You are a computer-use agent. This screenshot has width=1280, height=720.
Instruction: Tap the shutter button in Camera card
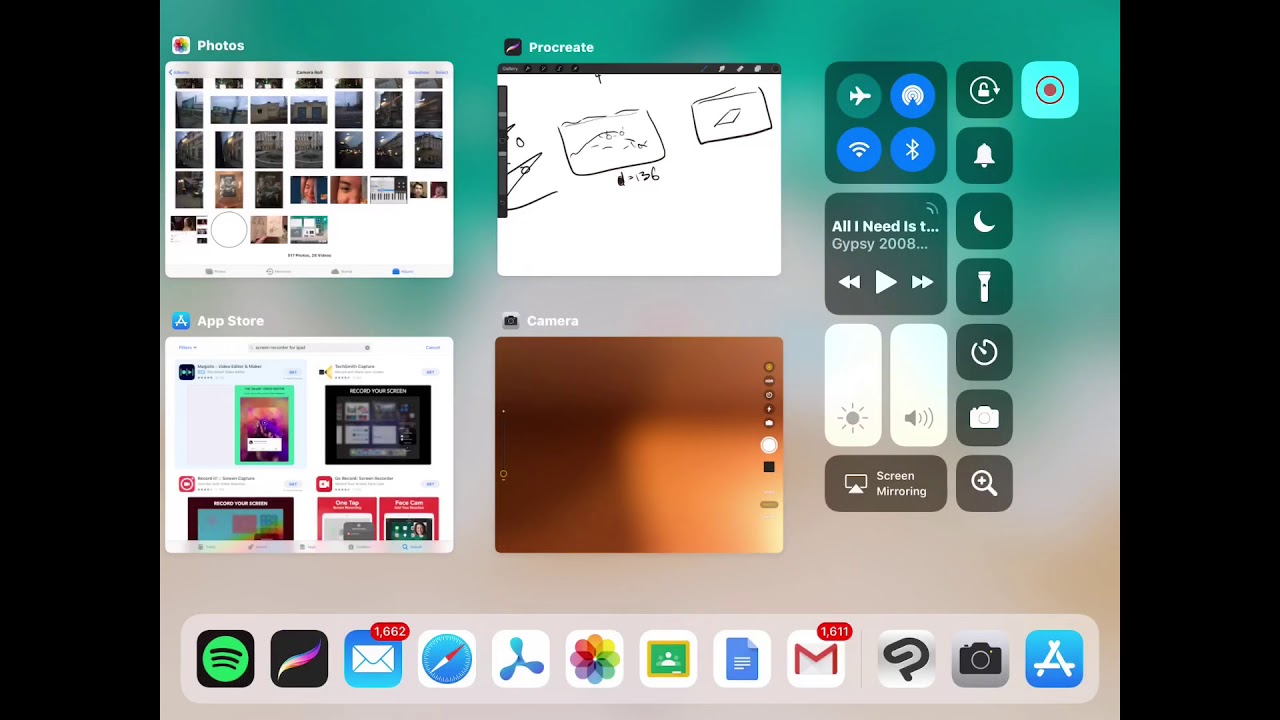[769, 445]
